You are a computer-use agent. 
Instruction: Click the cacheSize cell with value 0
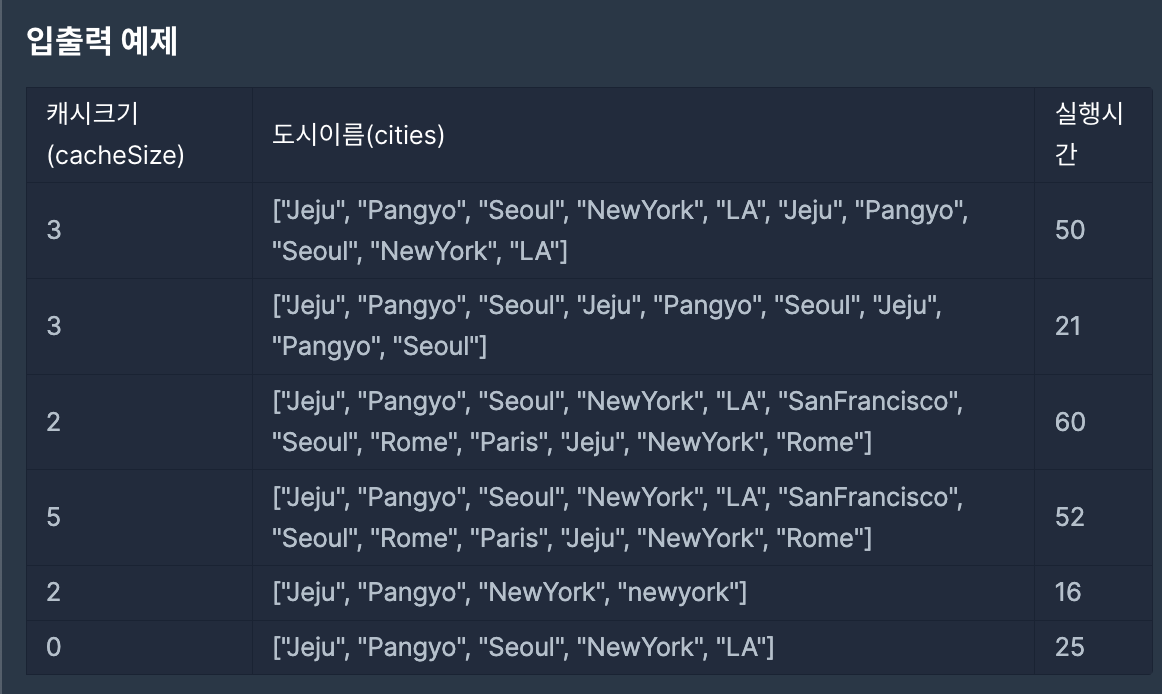point(139,647)
